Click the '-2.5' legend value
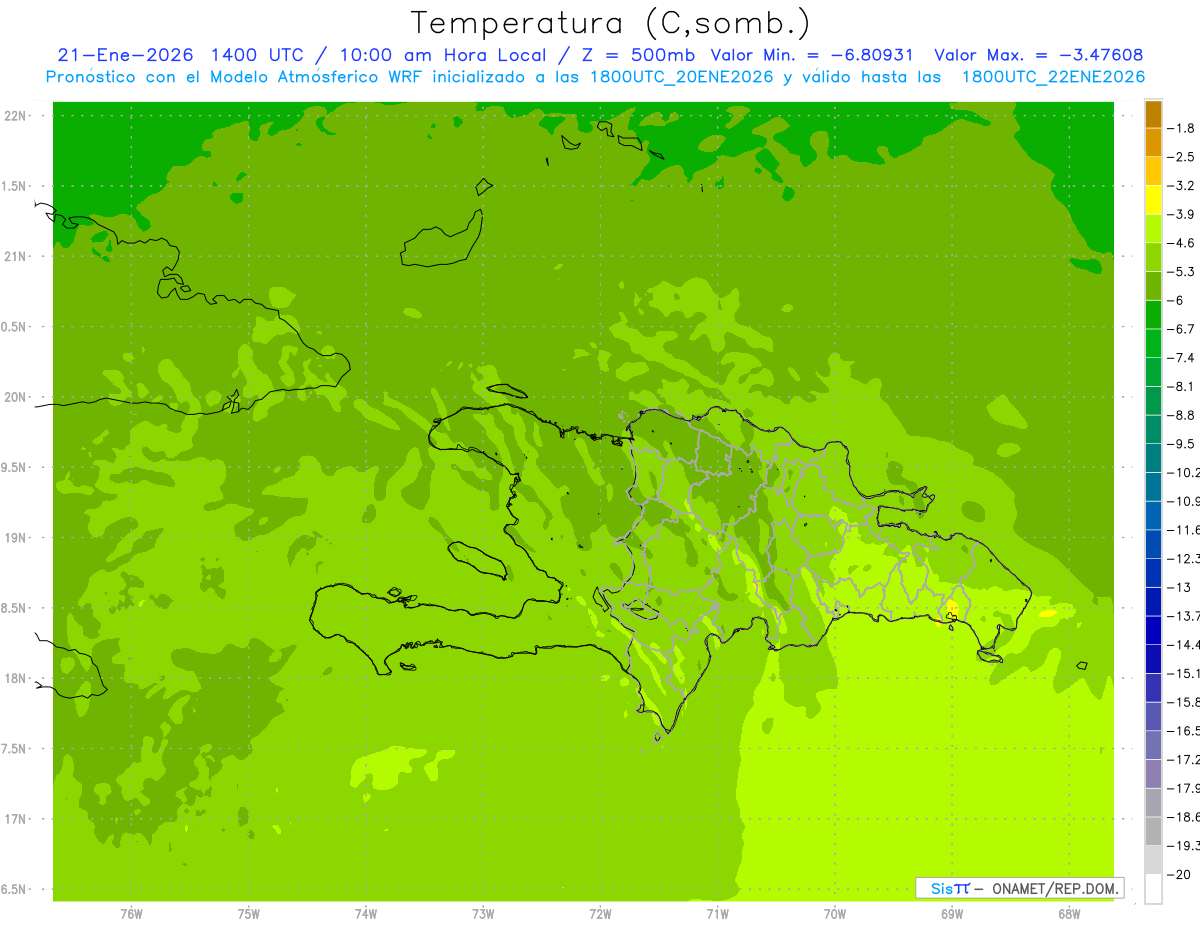Image resolution: width=1200 pixels, height=927 pixels. coord(1182,157)
